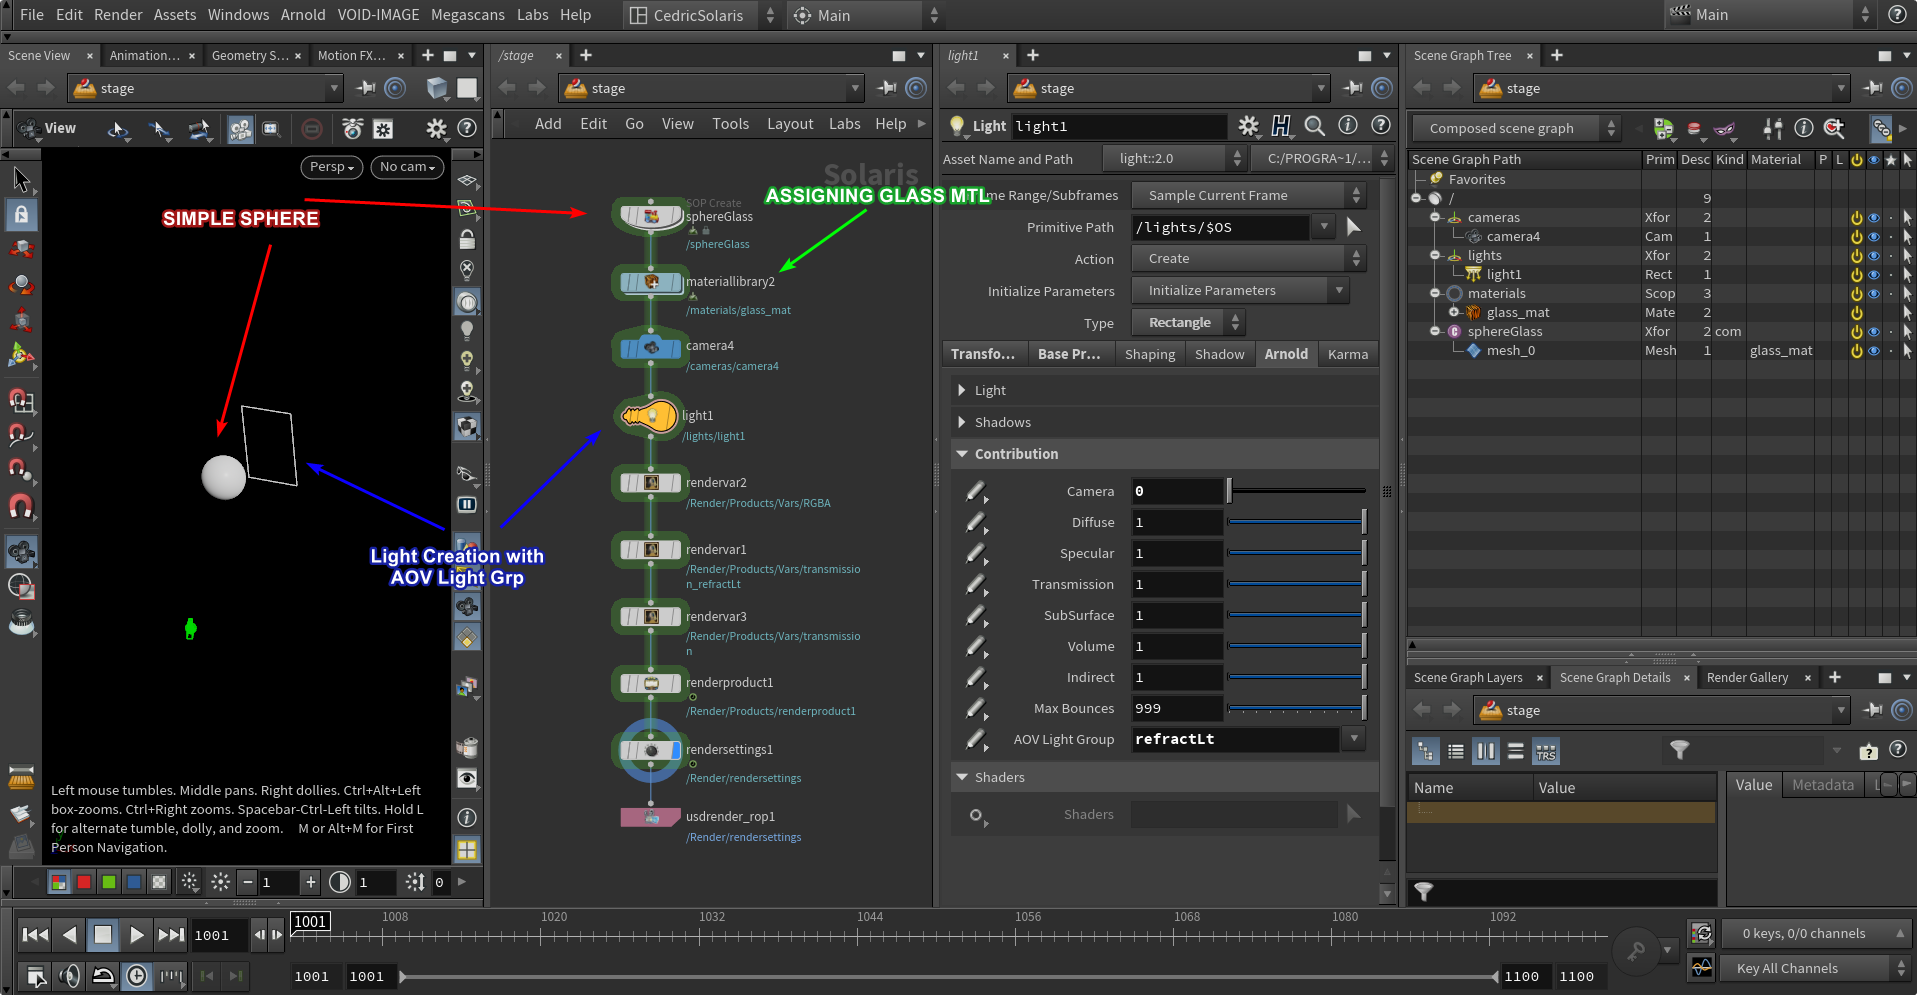
Task: Toggle visibility eye for light1 in Scene Graph Tree
Action: (1873, 274)
